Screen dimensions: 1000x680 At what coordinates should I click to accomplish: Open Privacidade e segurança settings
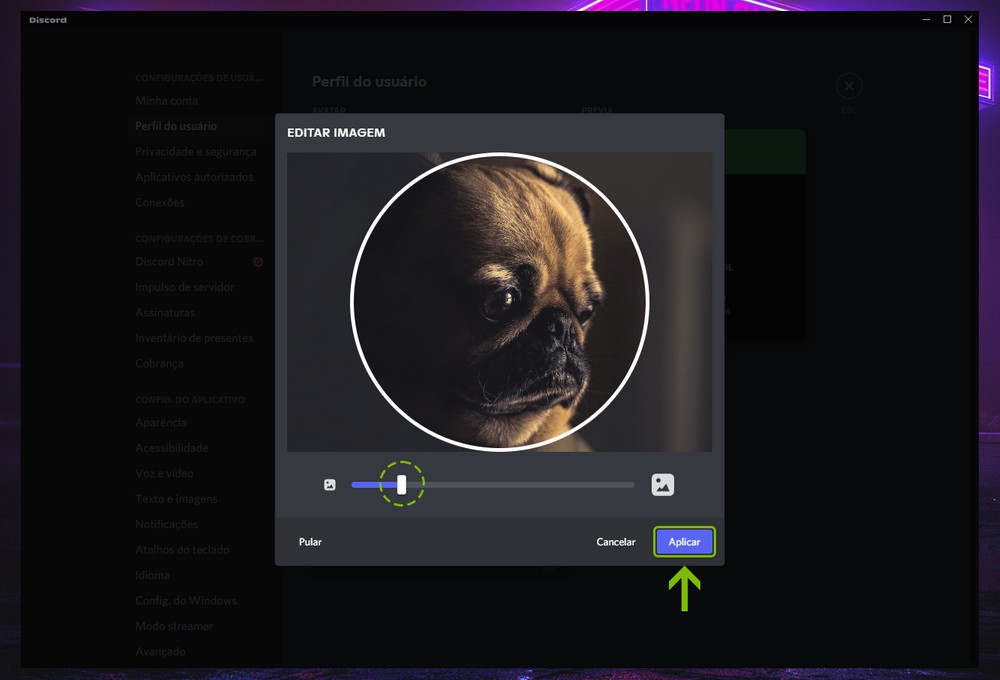(196, 152)
